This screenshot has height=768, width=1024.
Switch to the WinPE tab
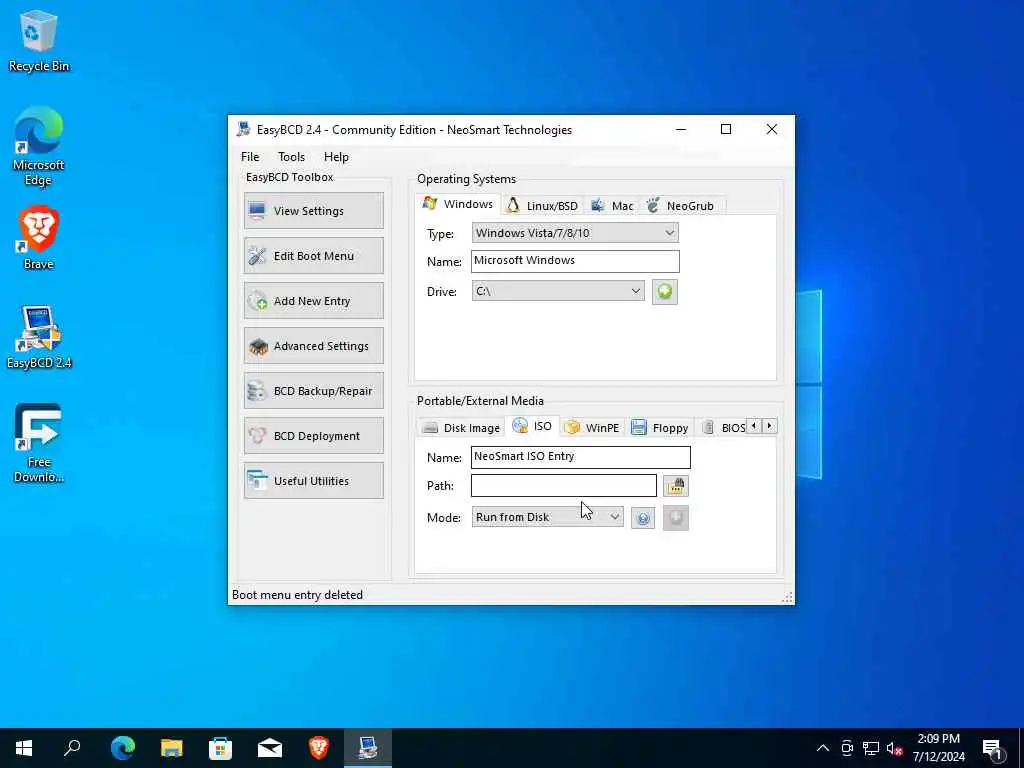592,428
